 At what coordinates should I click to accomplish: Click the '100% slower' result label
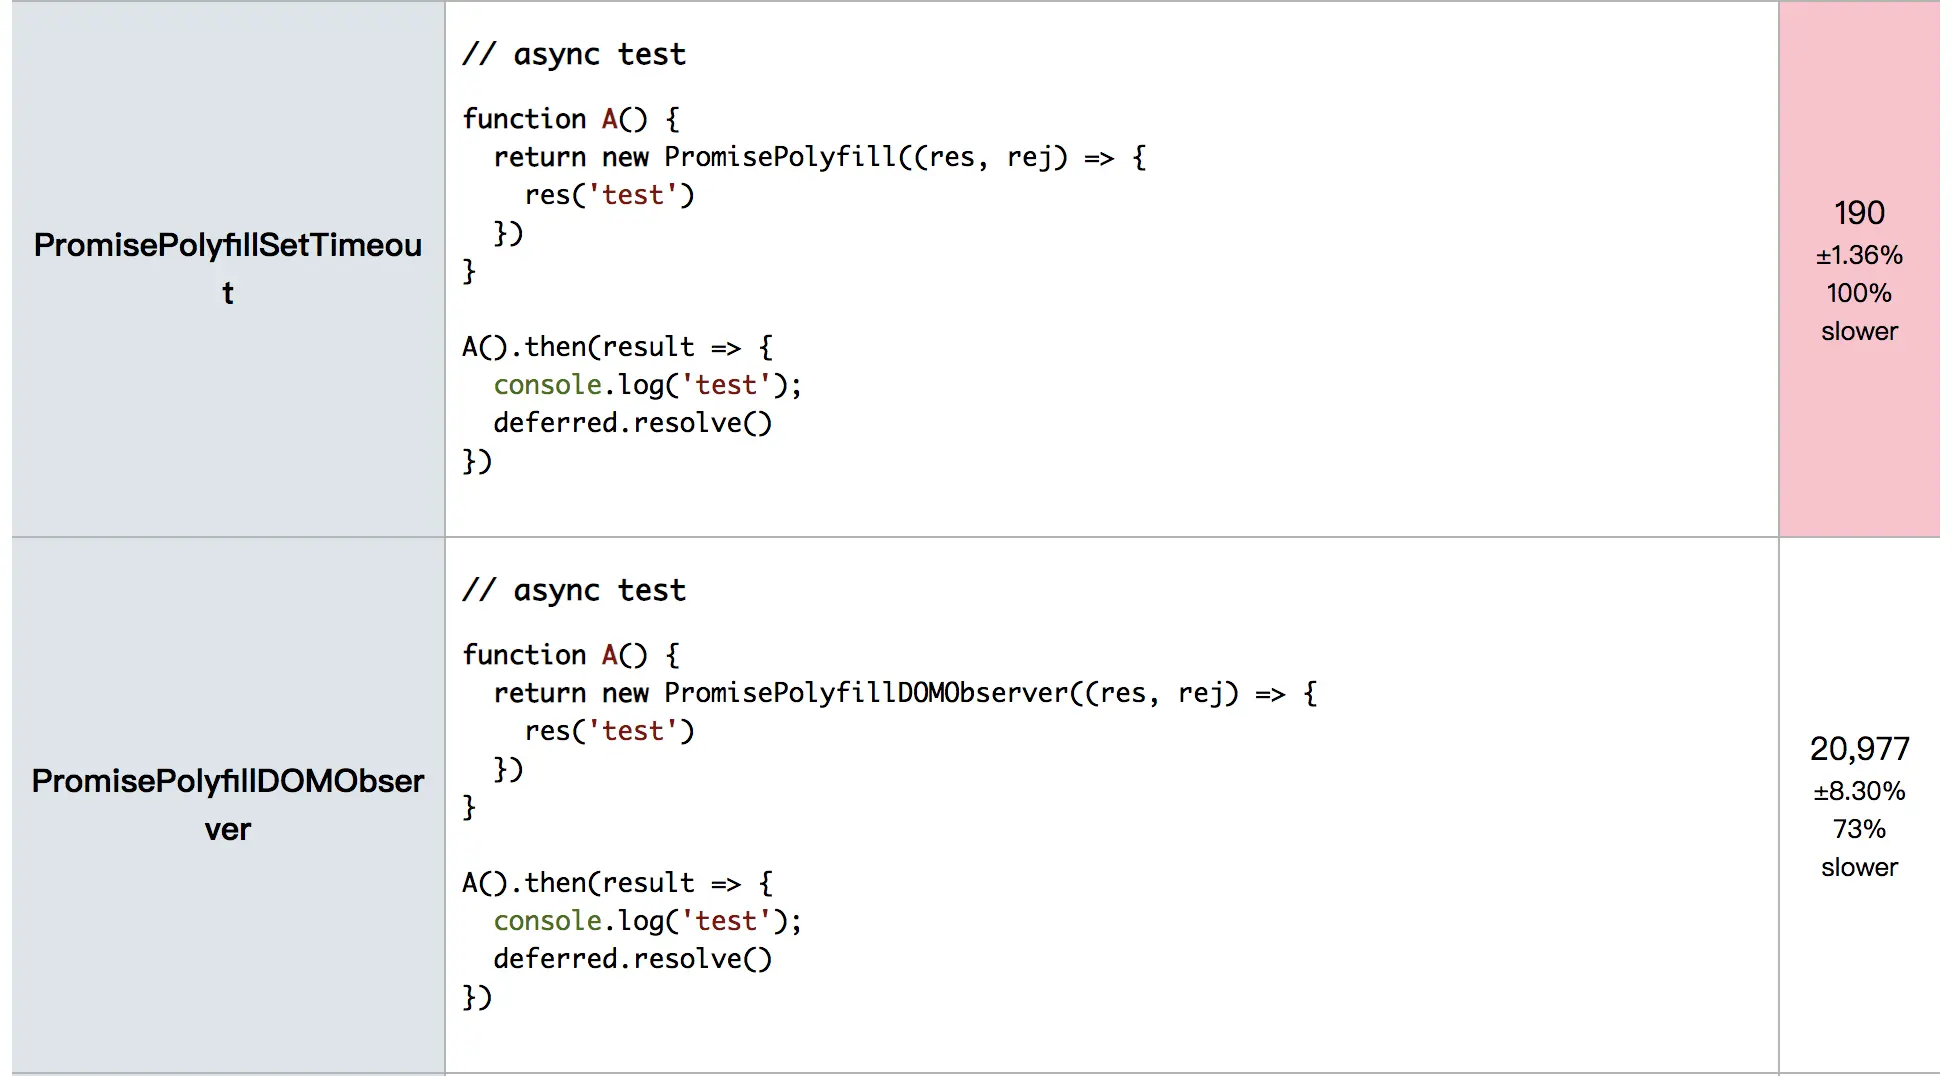point(1859,312)
